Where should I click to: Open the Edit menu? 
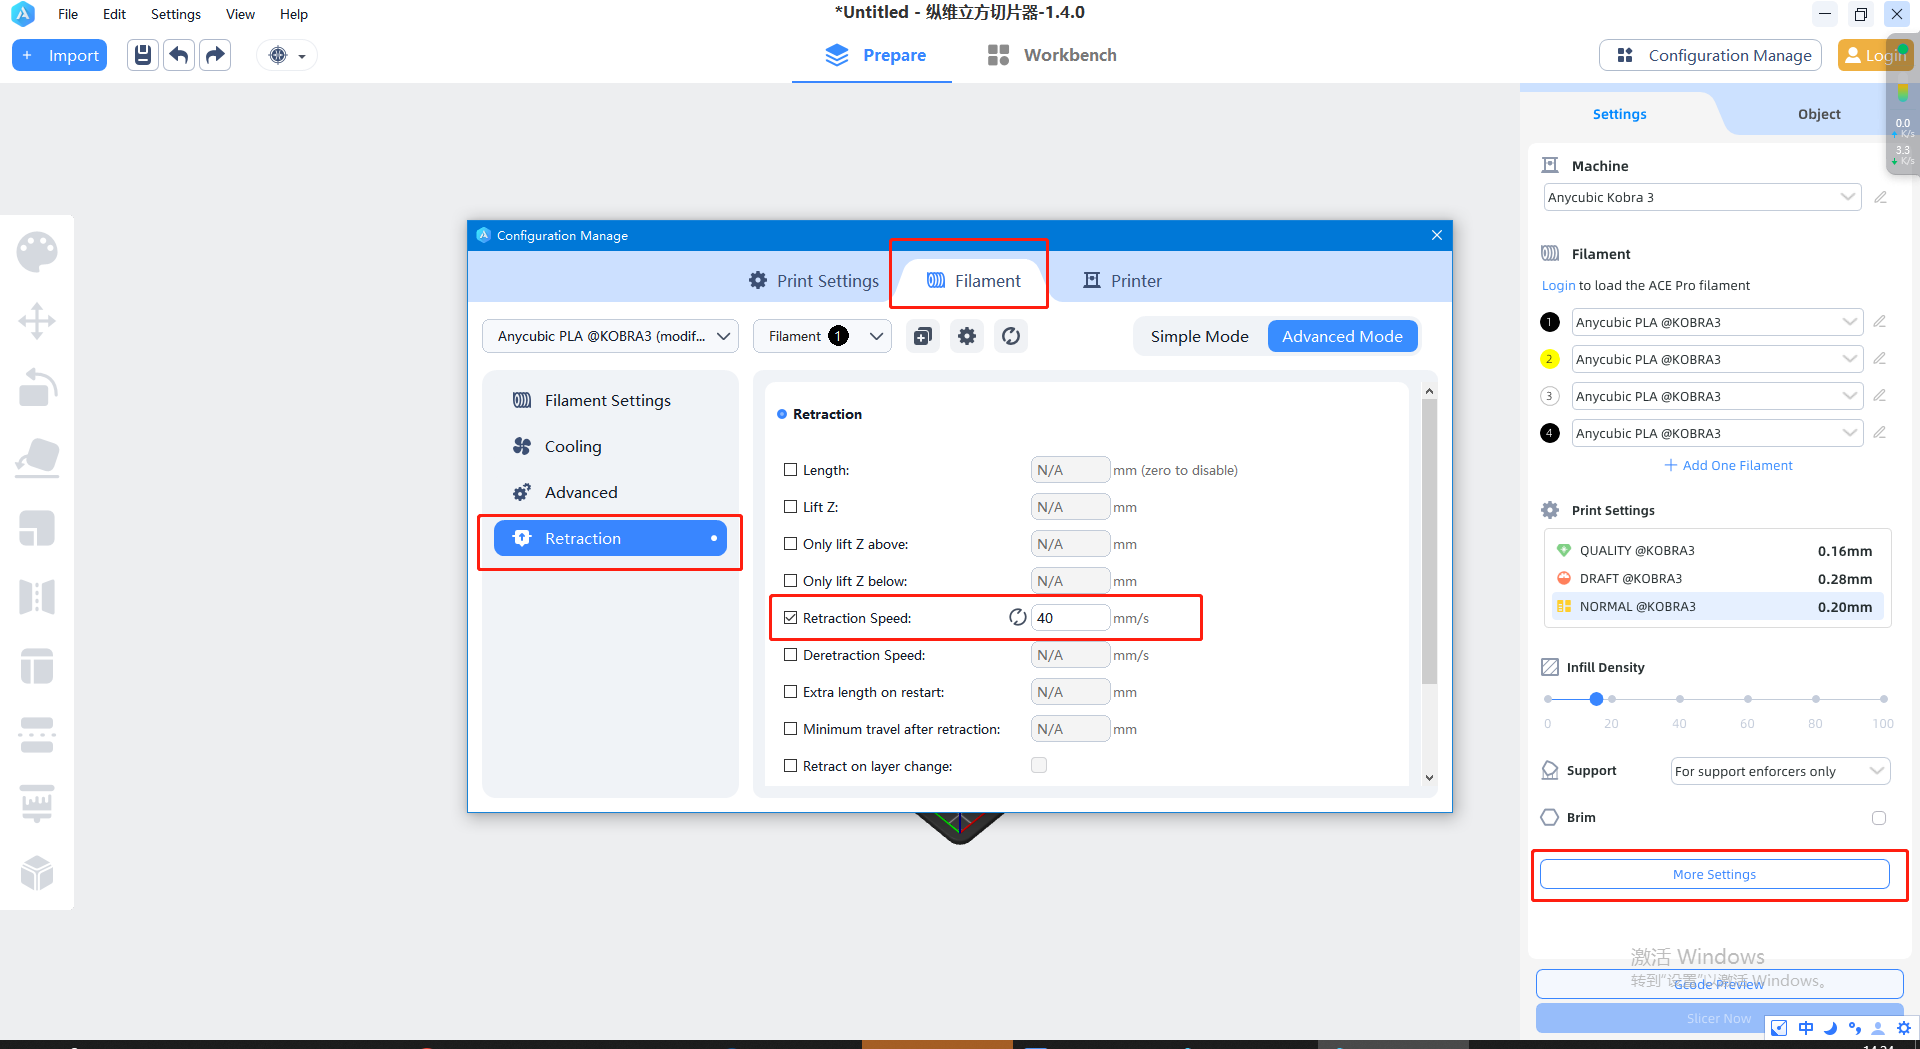click(x=114, y=14)
